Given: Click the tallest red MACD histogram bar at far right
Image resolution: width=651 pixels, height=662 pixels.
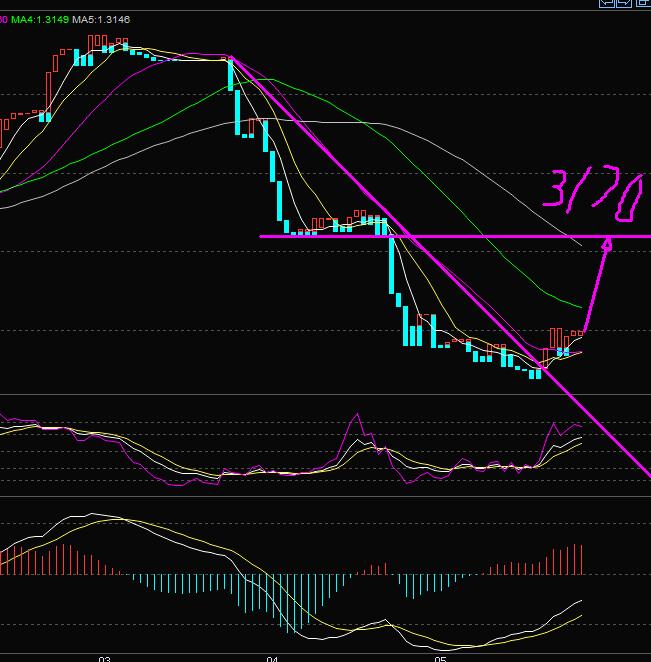Looking at the screenshot, I should pos(580,559).
